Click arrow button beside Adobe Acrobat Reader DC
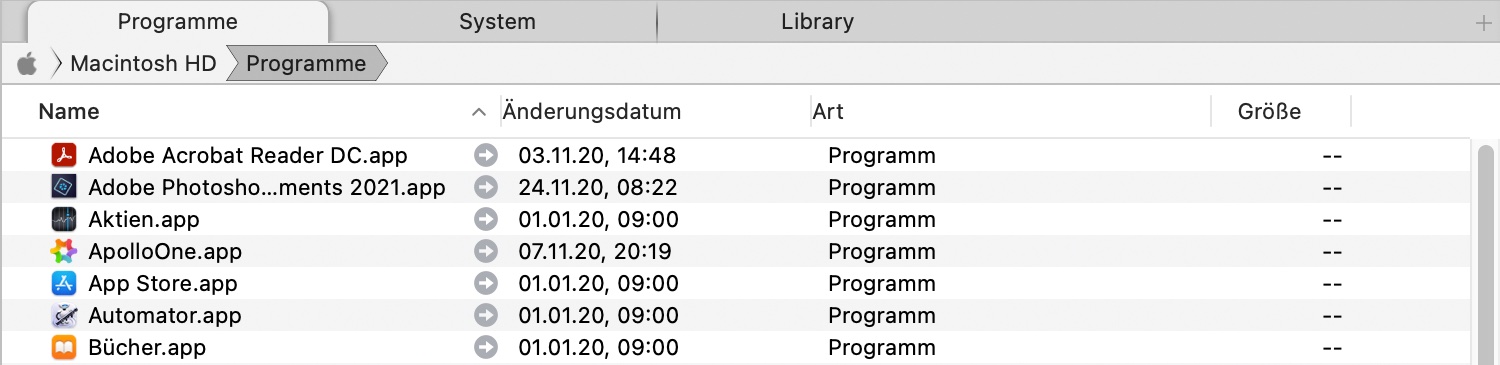The height and width of the screenshot is (365, 1500). coord(485,156)
